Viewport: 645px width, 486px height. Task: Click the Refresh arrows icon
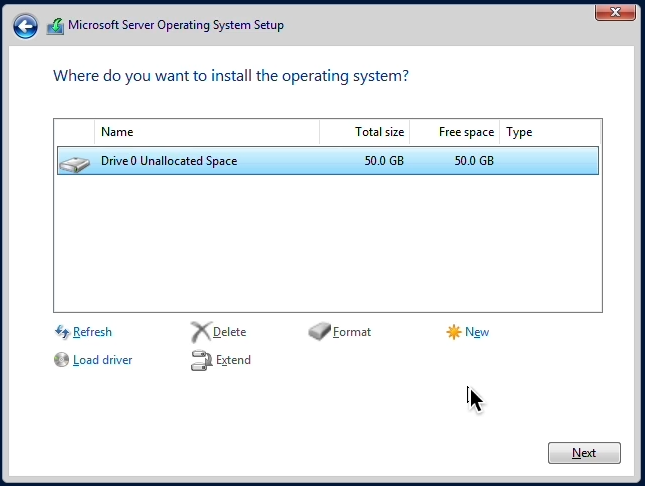62,332
